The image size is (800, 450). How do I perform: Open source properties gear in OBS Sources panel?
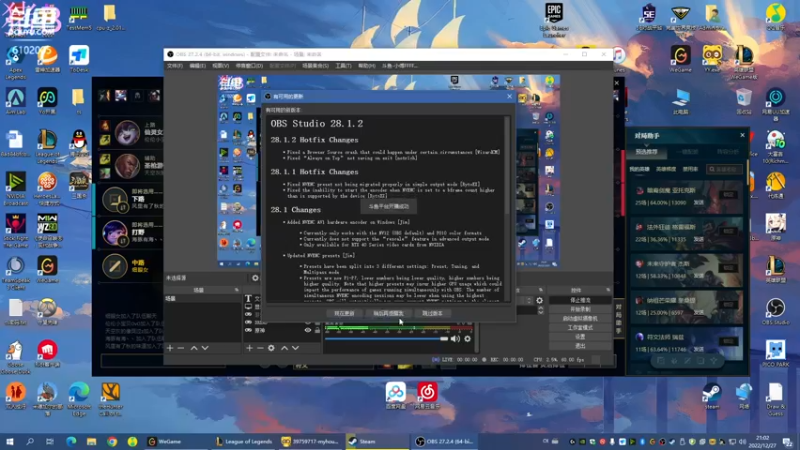[271, 348]
